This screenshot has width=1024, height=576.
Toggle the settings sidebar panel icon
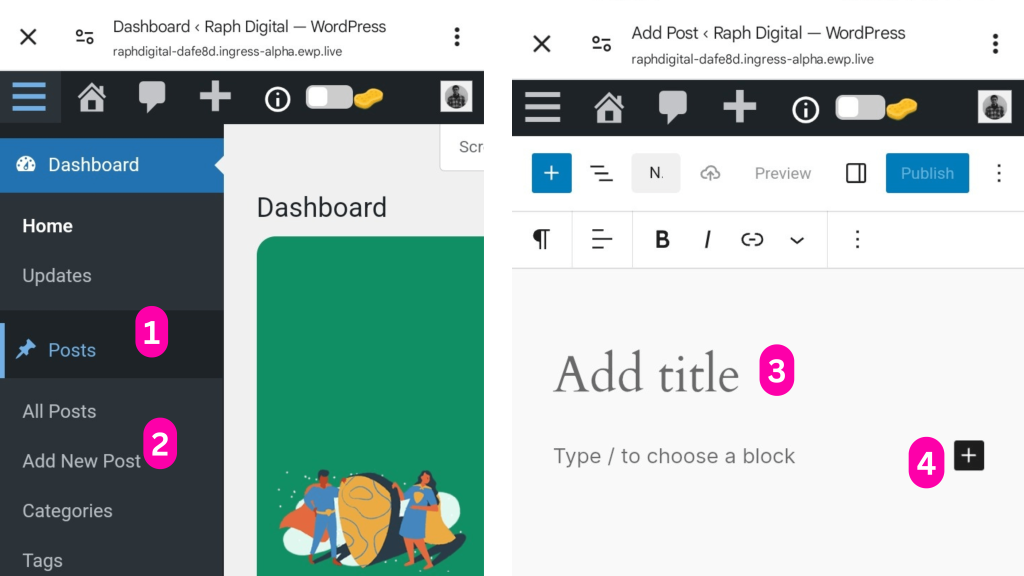coord(856,173)
